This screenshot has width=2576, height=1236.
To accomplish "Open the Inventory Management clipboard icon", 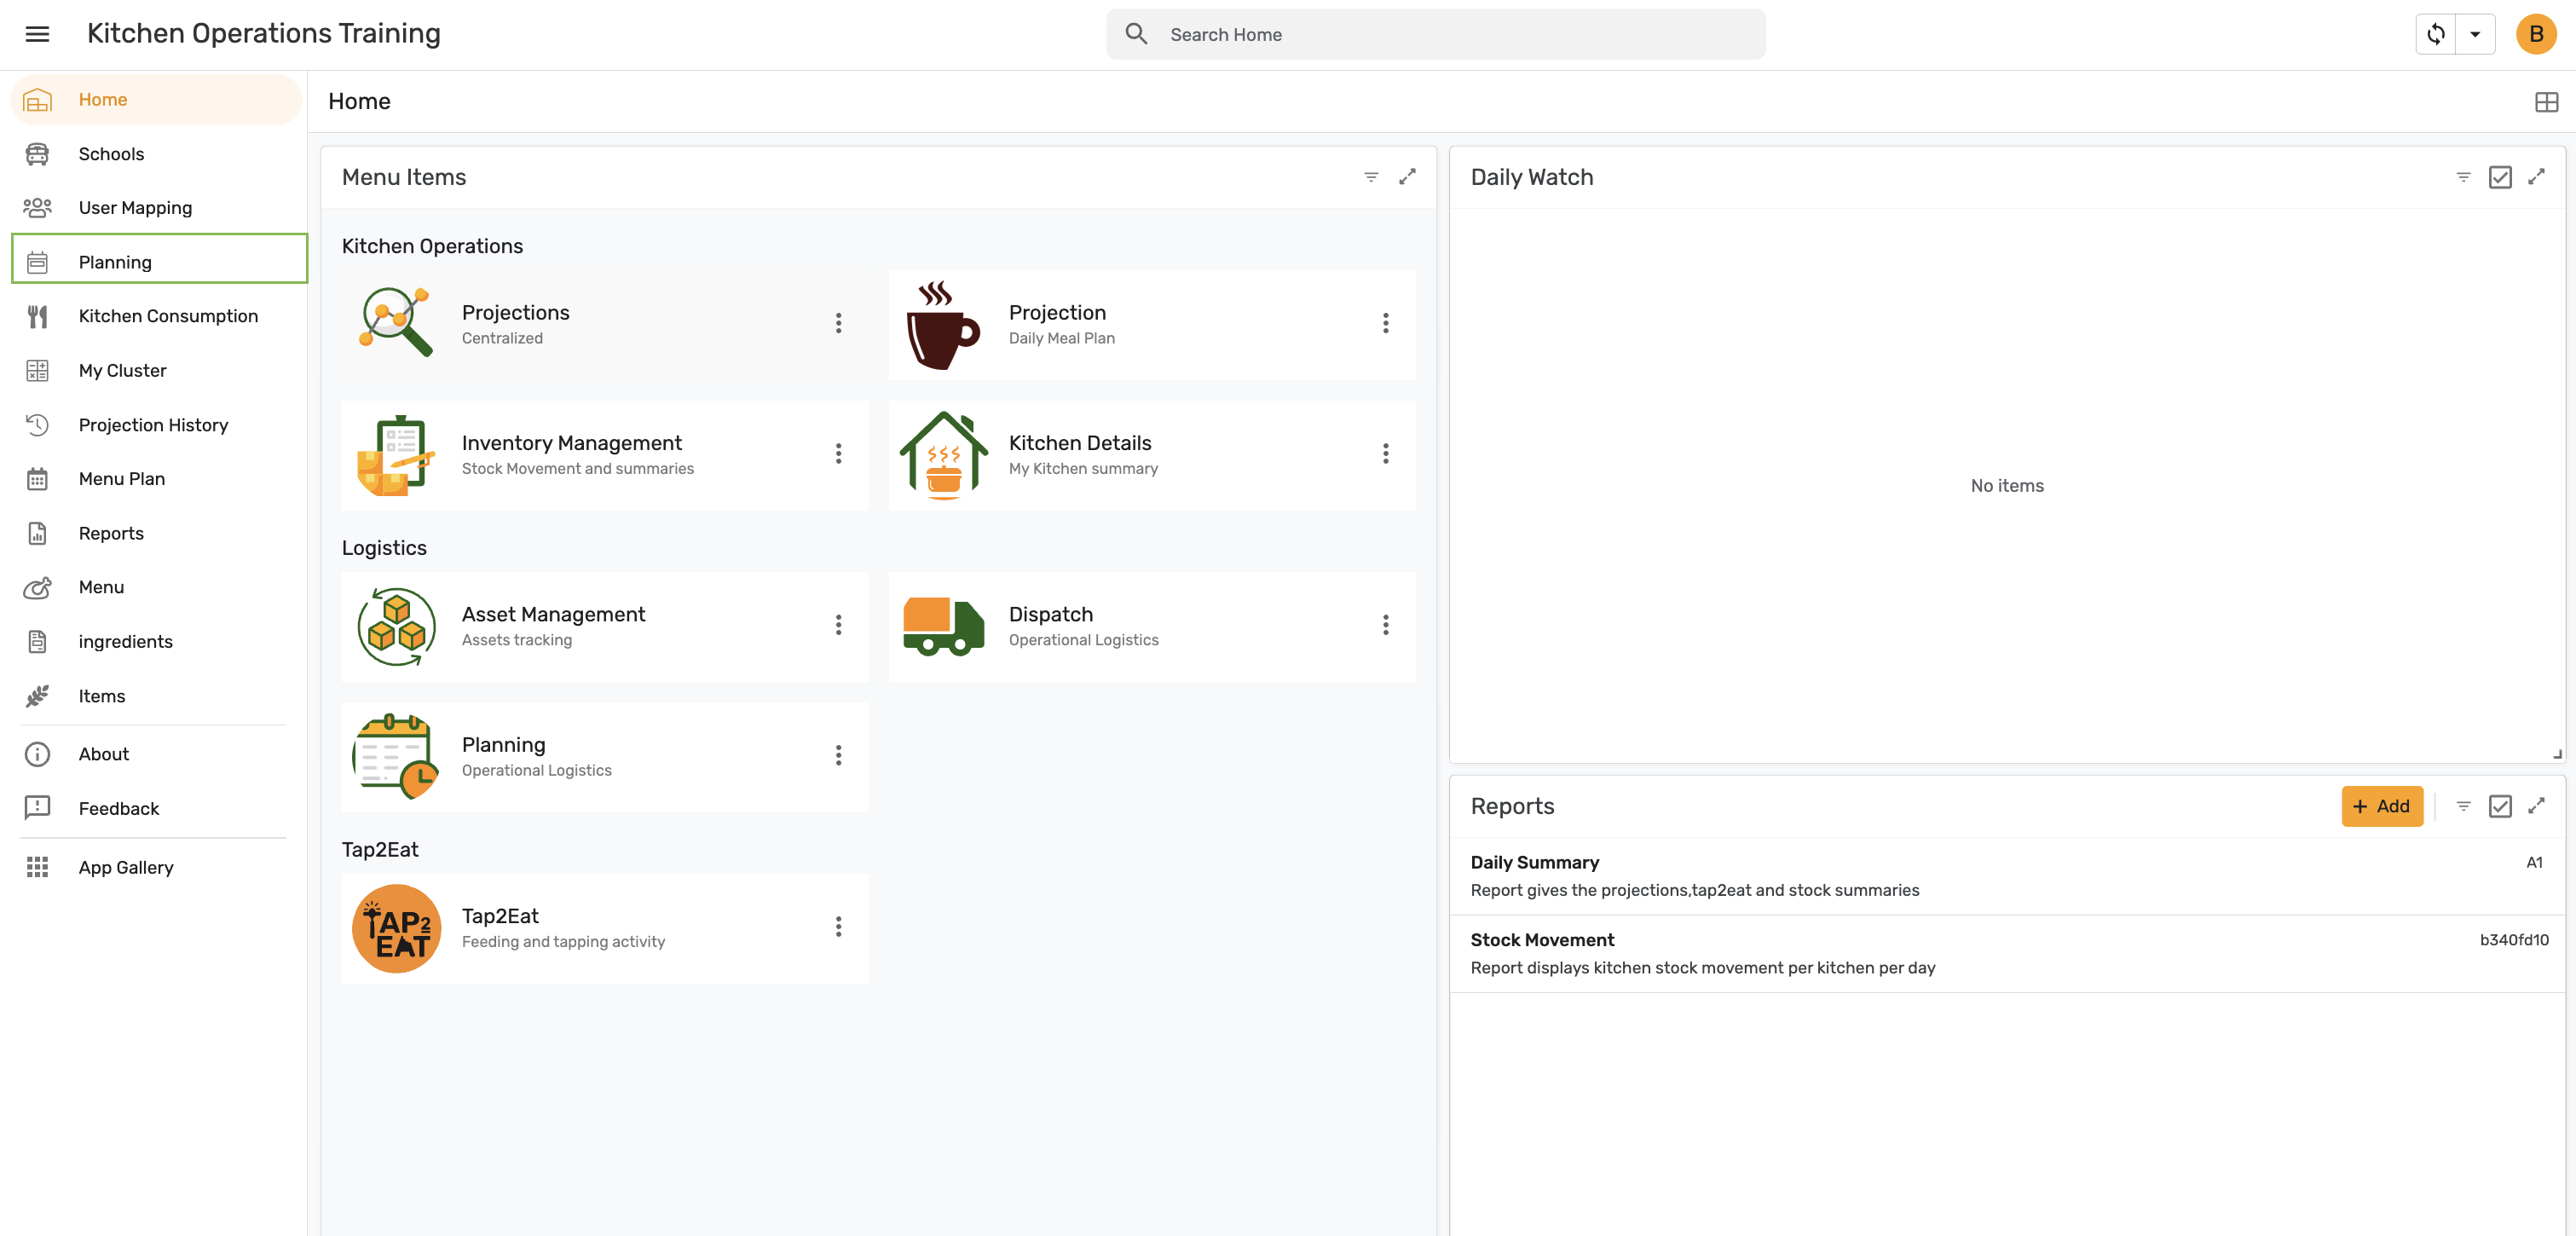I will click(x=396, y=455).
